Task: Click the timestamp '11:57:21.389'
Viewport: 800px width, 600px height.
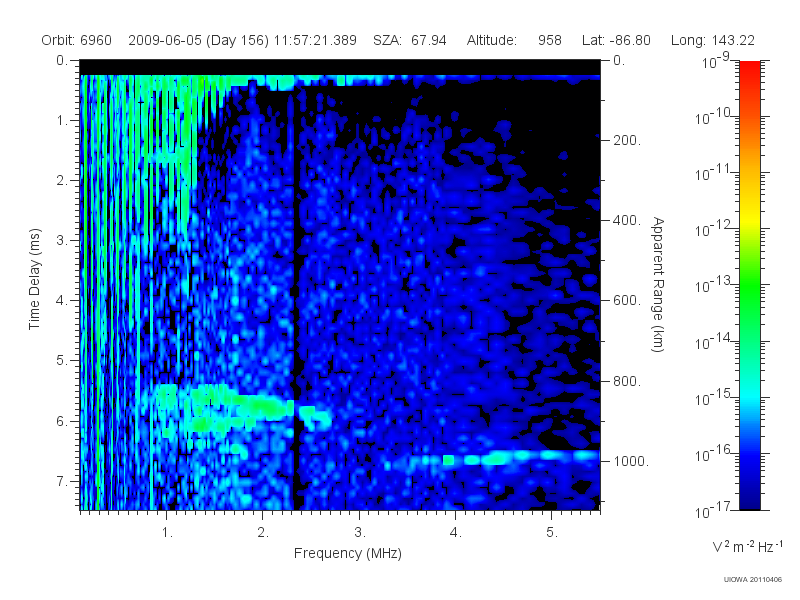Action: [315, 40]
